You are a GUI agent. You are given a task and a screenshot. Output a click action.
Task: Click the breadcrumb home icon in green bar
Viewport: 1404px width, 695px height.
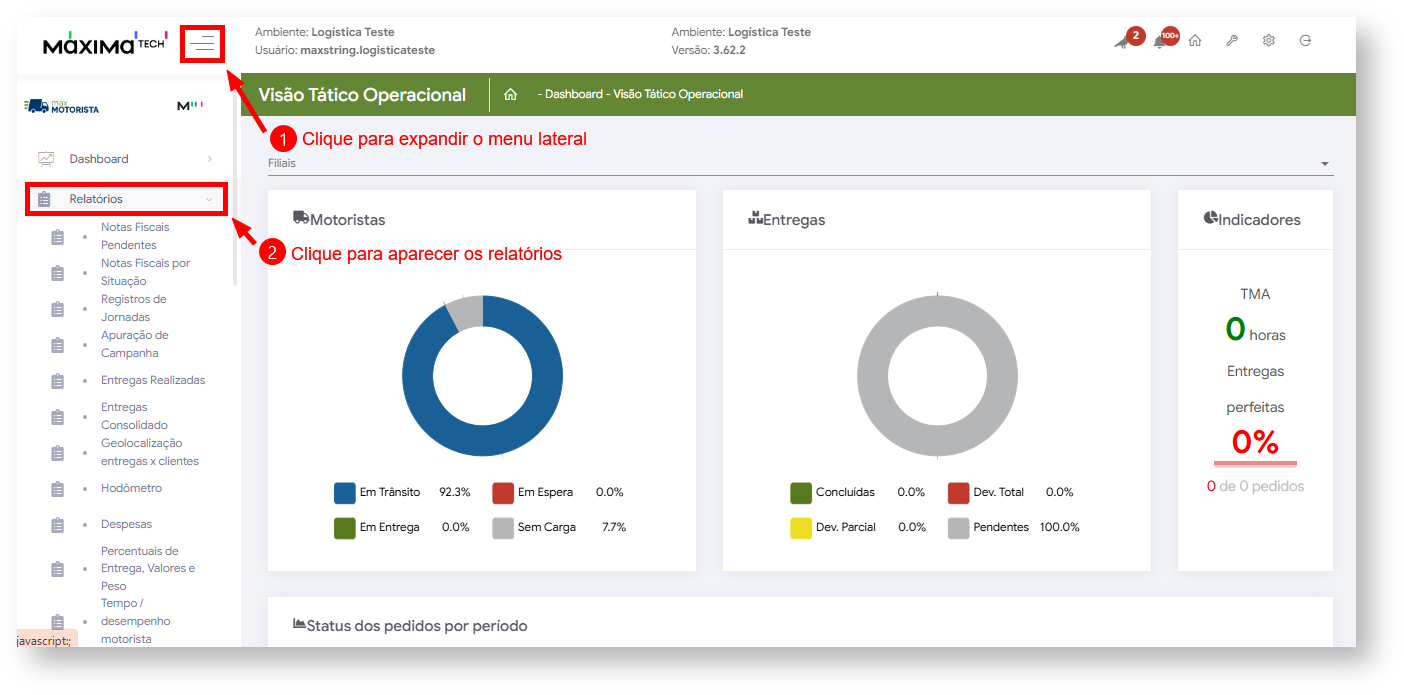coord(510,95)
